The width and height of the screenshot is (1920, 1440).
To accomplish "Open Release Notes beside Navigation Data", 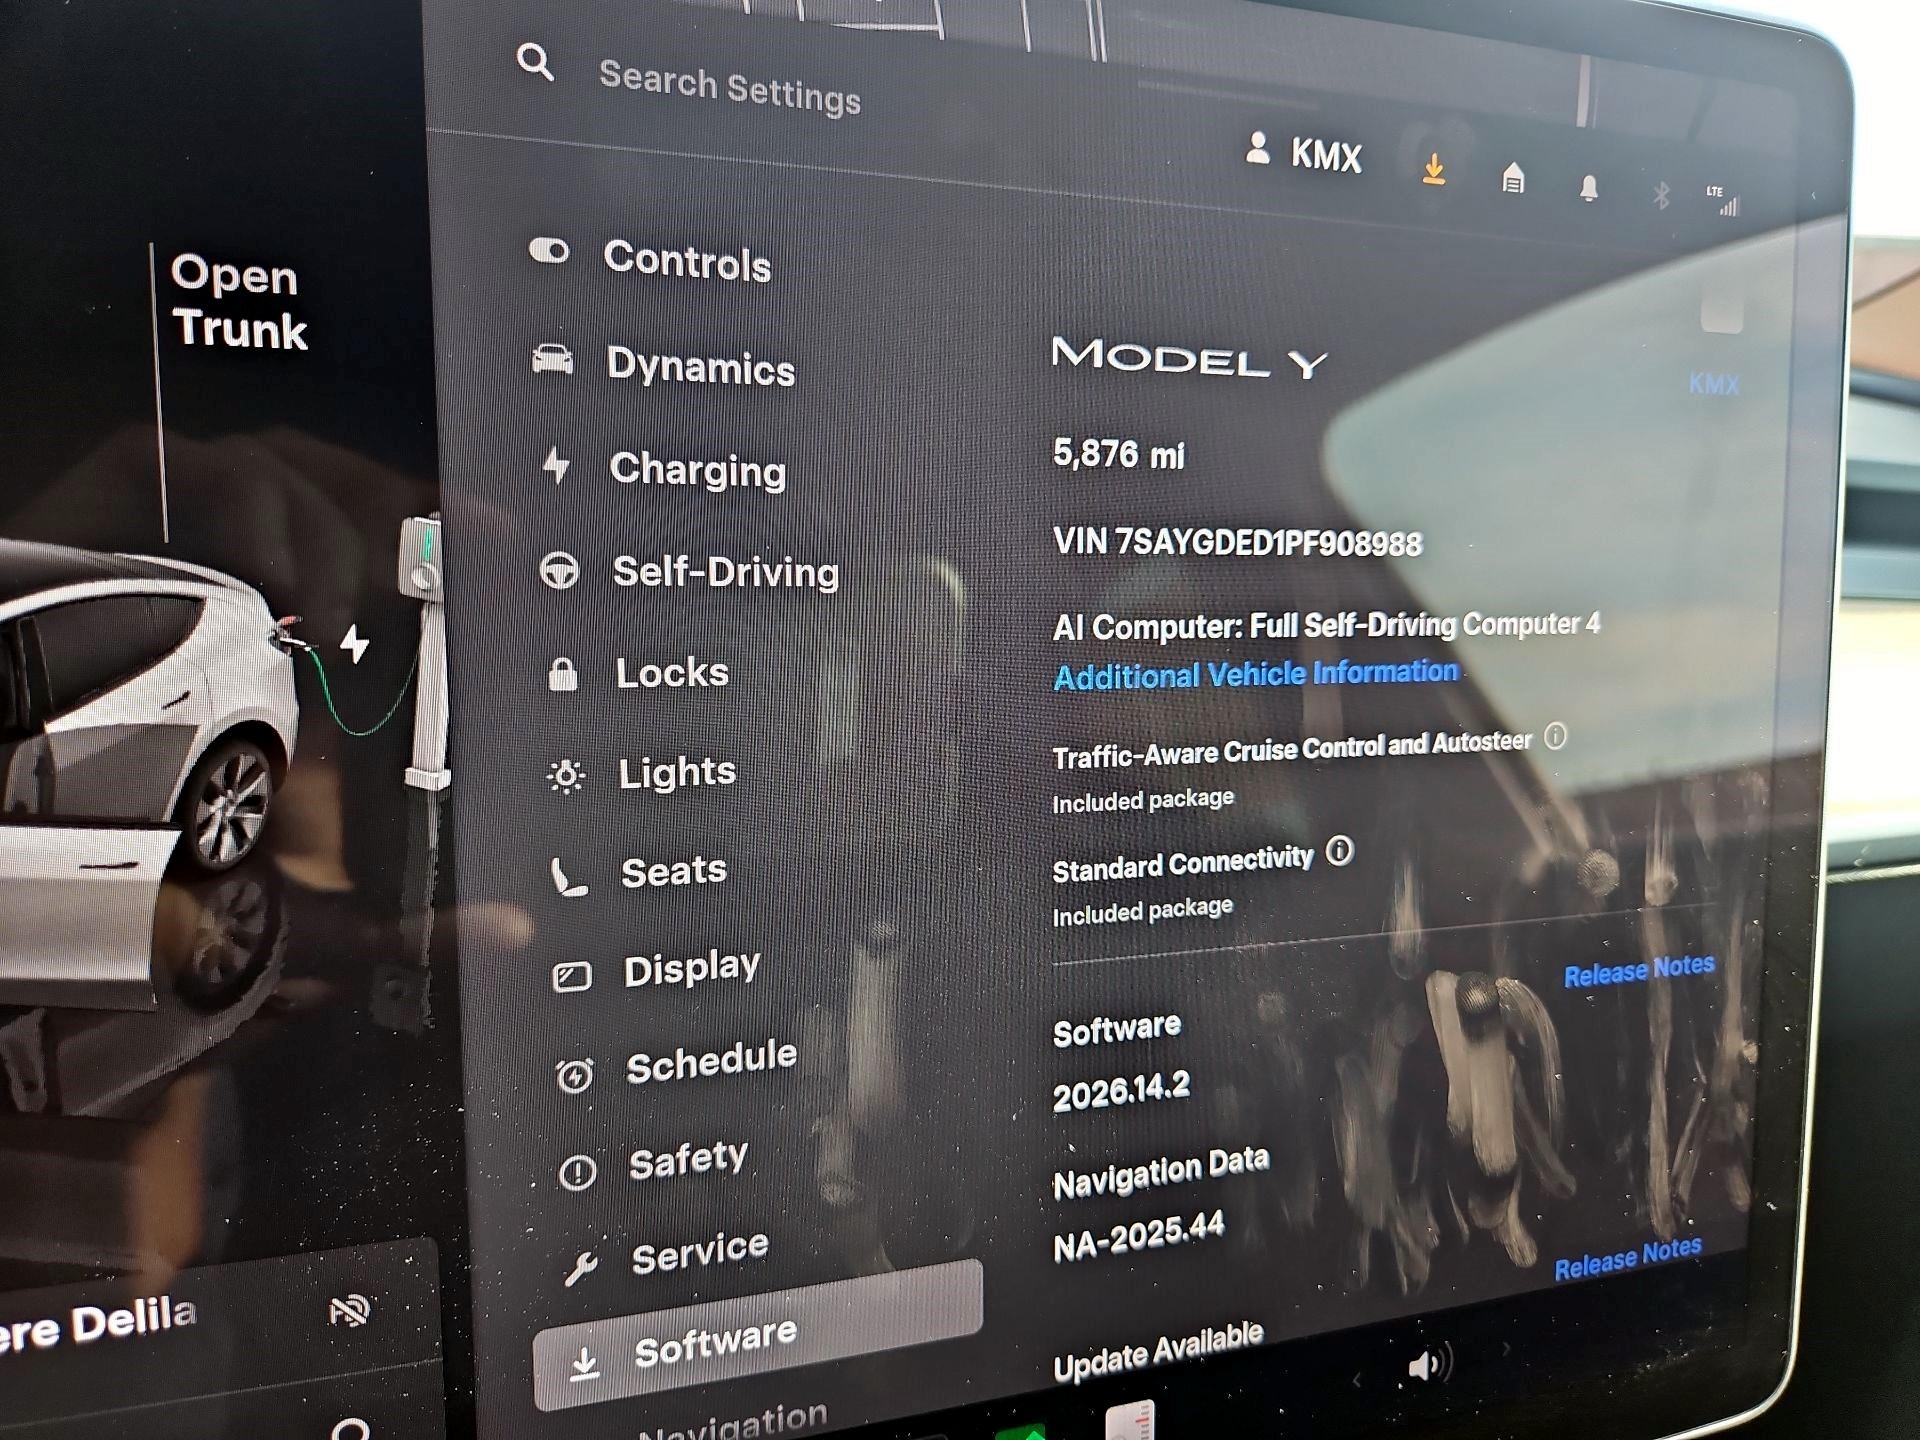I will pos(1628,1258).
